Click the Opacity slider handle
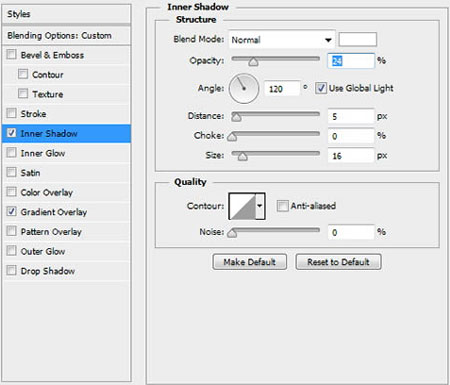The image size is (450, 385). [253, 62]
